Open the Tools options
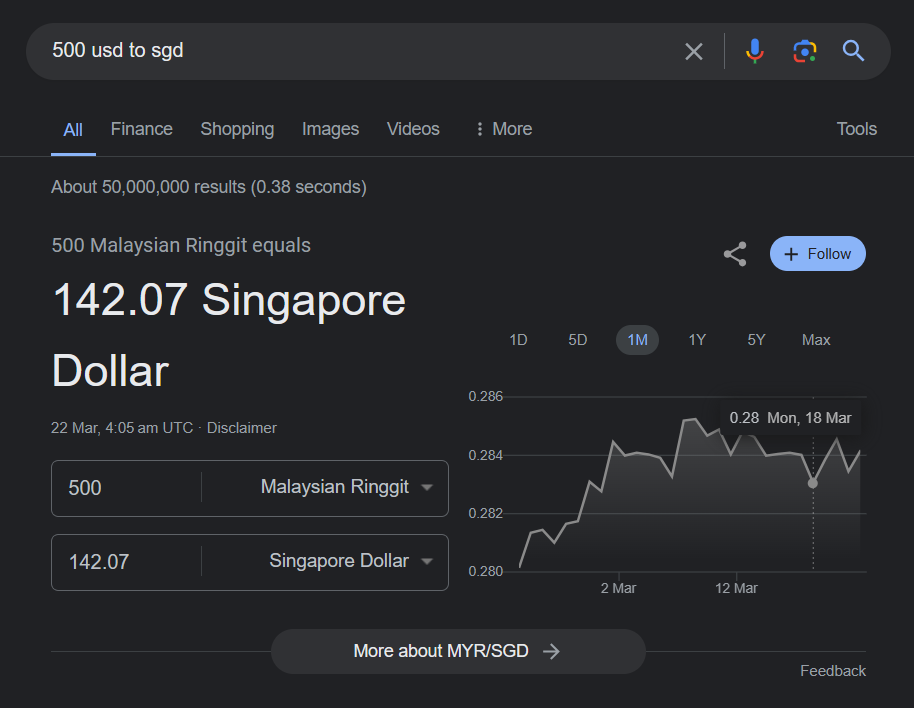914x708 pixels. pos(856,129)
